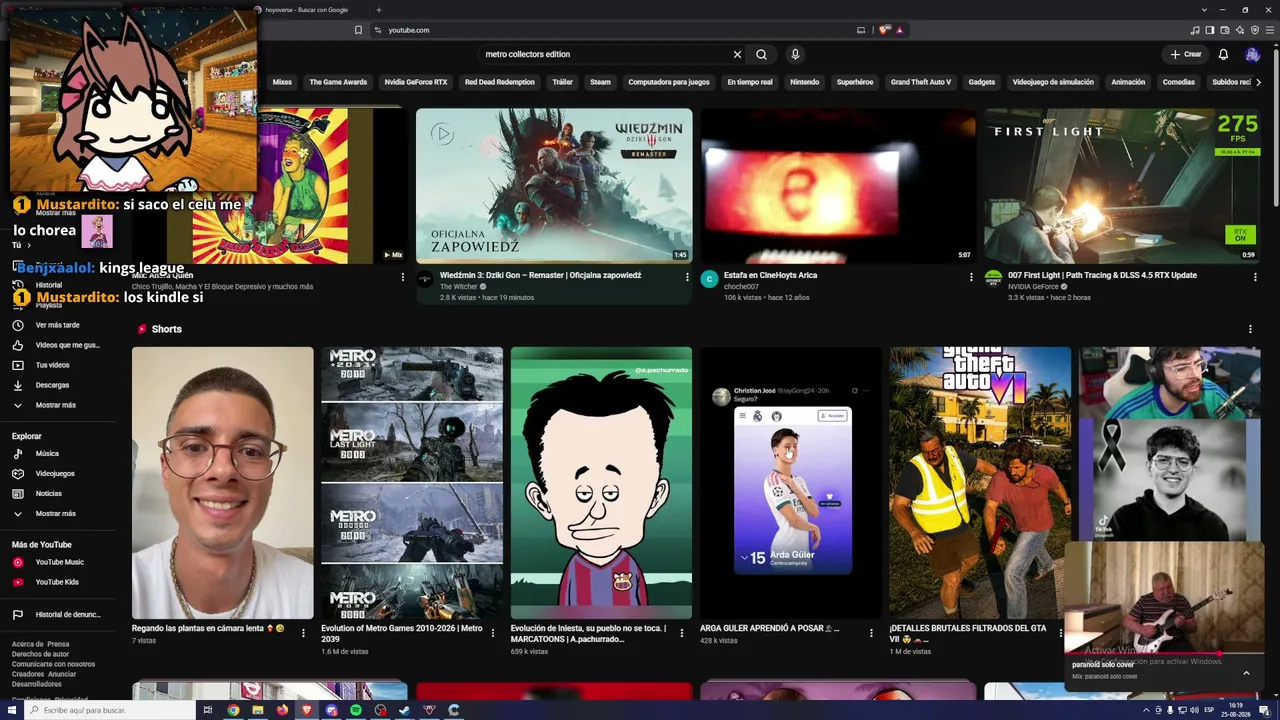Viewport: 1280px width, 720px height.
Task: Open options menu for 007 First Light video
Action: click(x=1255, y=277)
